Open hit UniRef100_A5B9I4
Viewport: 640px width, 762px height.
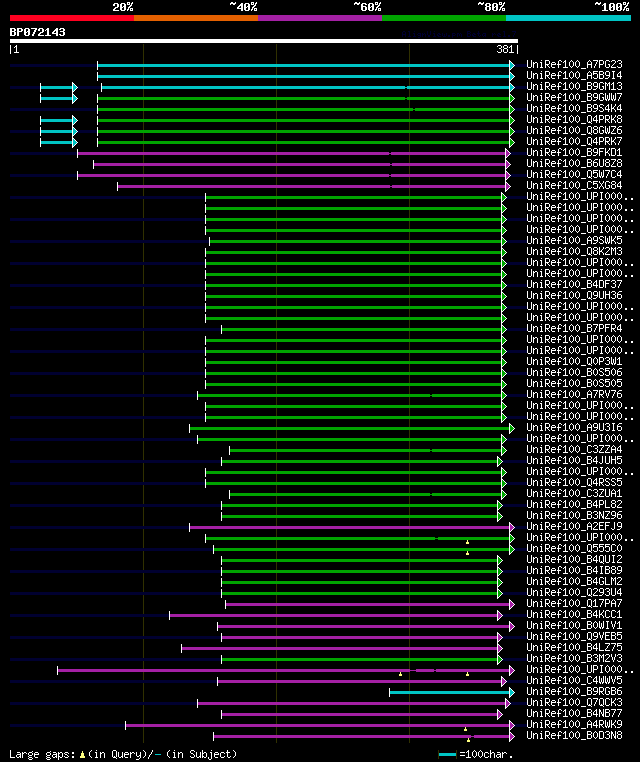click(x=574, y=75)
